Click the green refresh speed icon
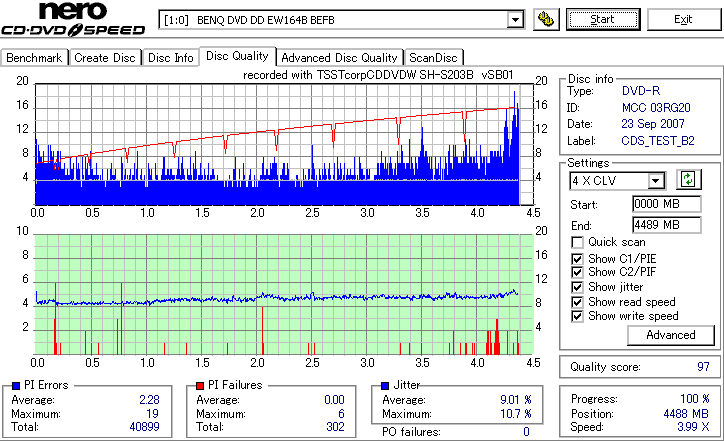Image resolution: width=724 pixels, height=441 pixels. pos(688,179)
